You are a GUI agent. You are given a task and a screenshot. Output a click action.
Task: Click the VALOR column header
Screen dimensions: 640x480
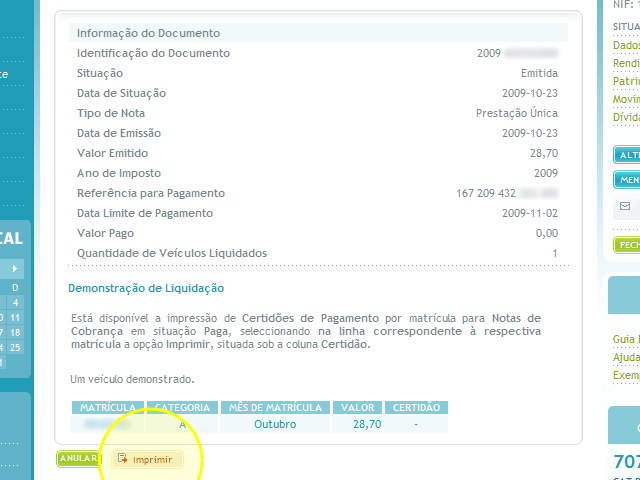coord(358,407)
